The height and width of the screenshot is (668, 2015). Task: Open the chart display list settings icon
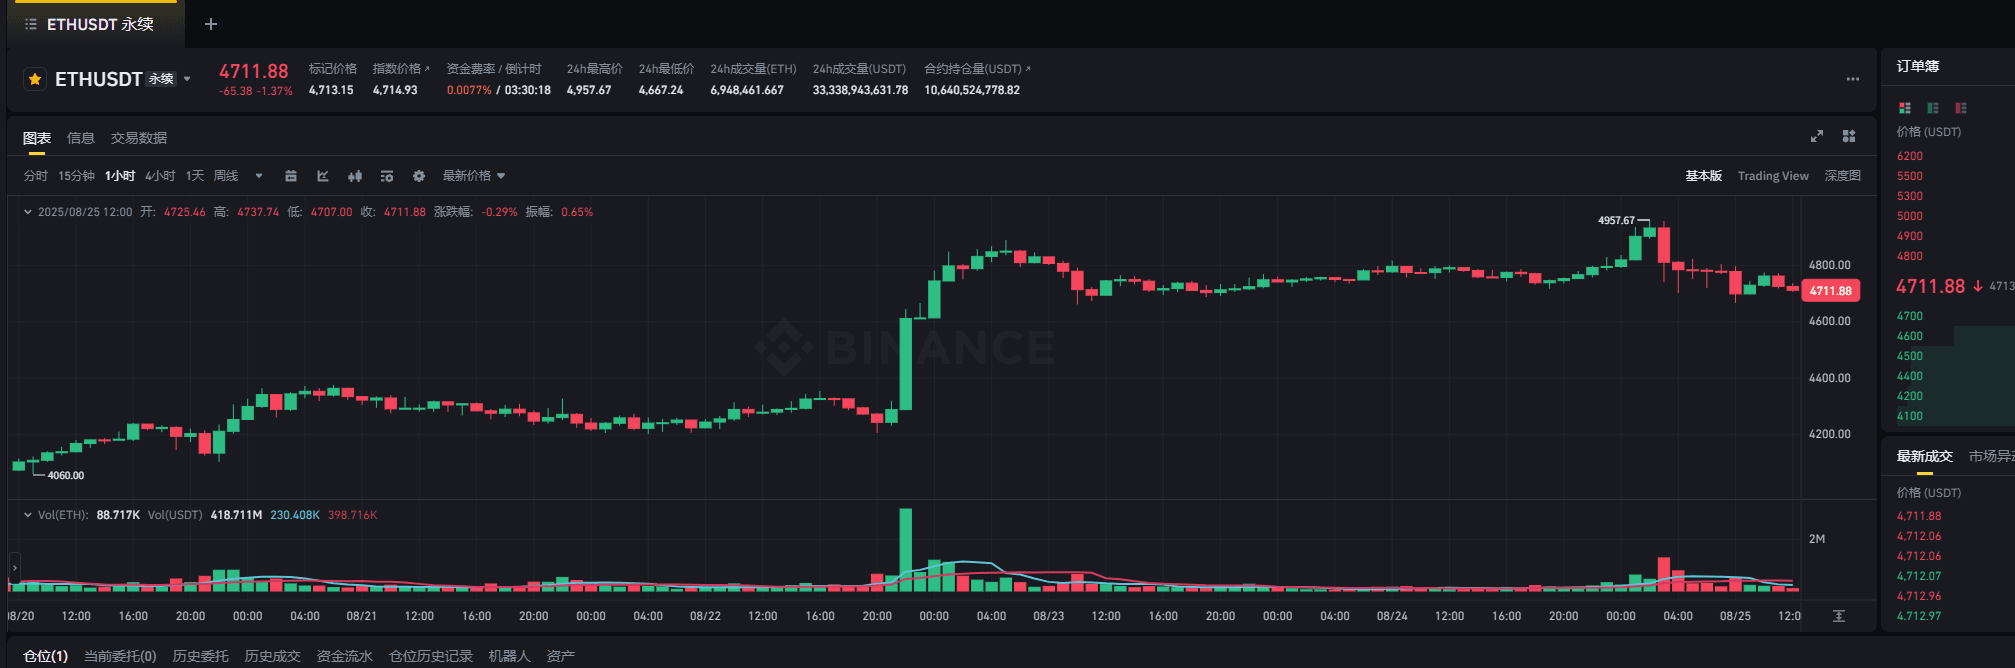[387, 176]
